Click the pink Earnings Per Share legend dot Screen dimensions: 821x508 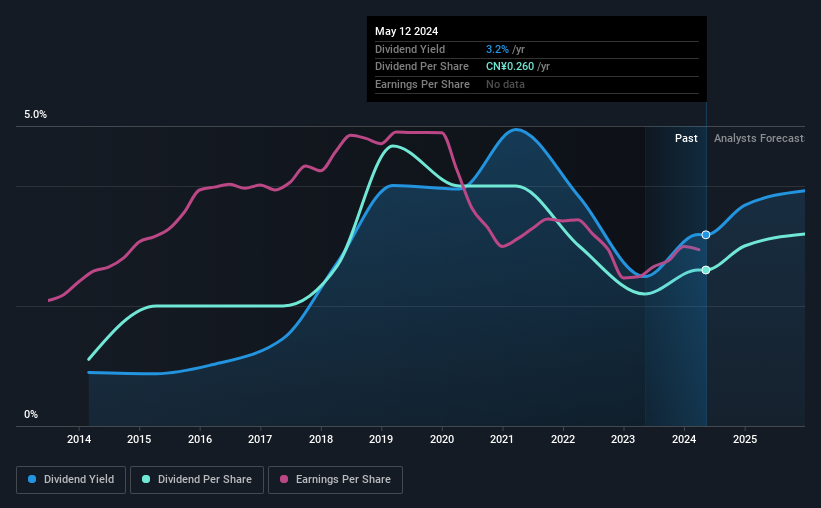pos(284,479)
